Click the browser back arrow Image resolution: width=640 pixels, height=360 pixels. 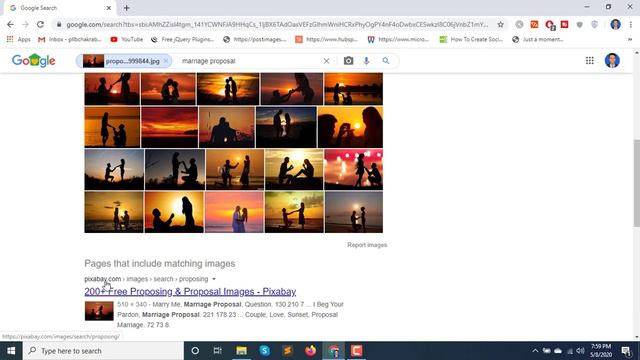(10, 24)
